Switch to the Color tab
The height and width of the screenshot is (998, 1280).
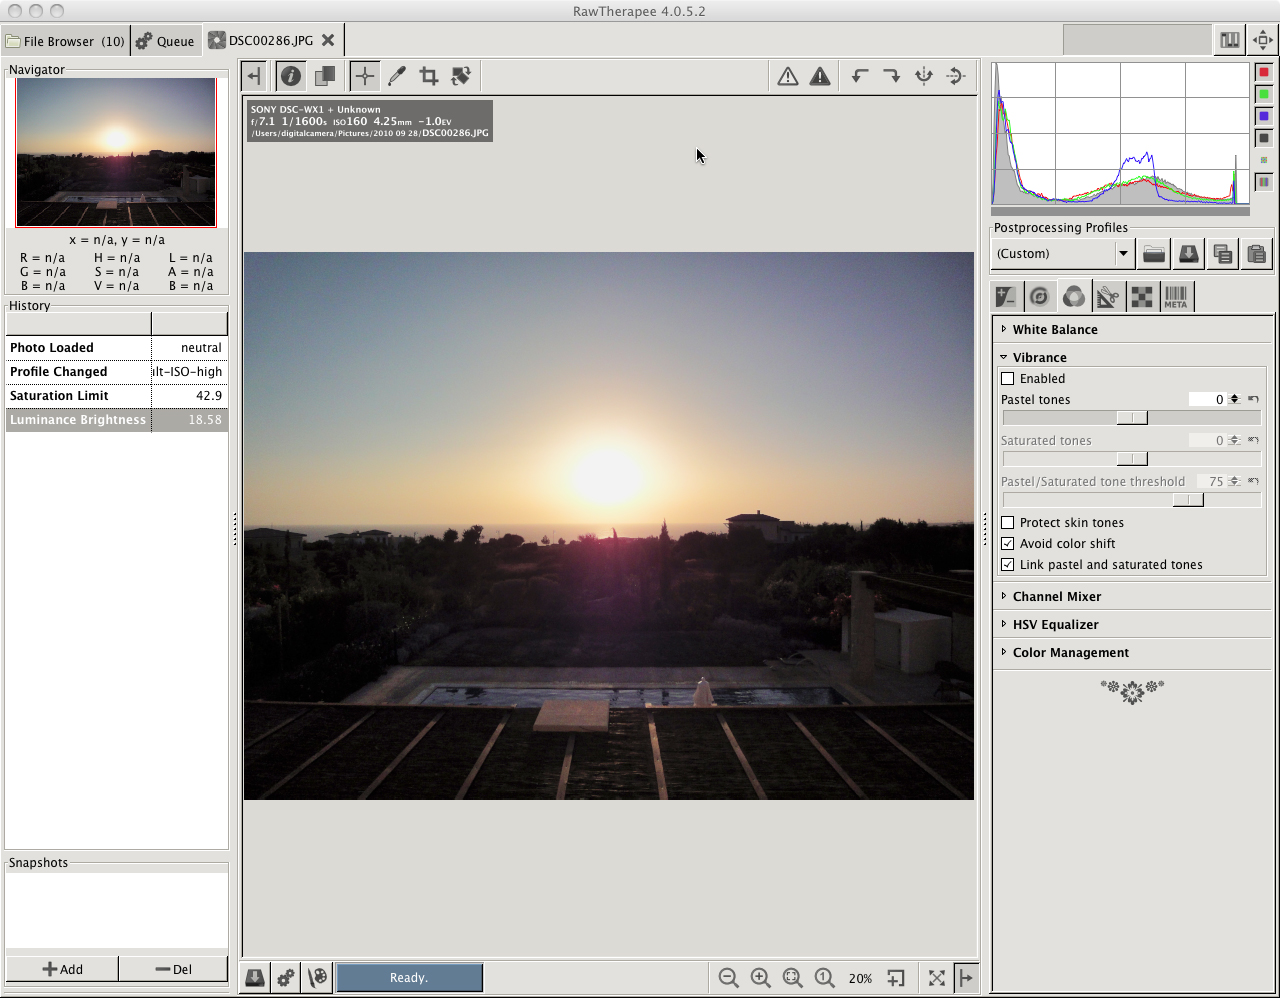tap(1074, 296)
